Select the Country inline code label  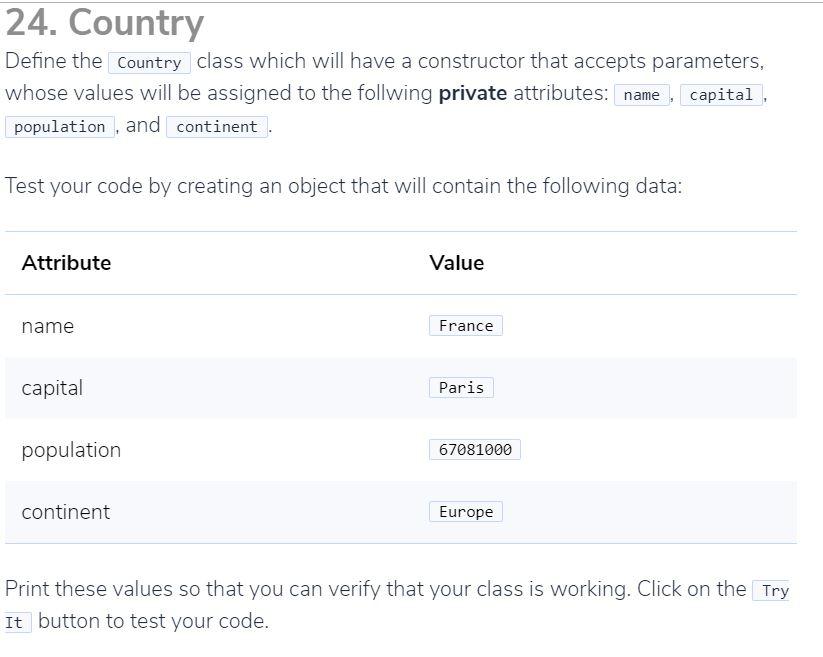pyautogui.click(x=150, y=62)
